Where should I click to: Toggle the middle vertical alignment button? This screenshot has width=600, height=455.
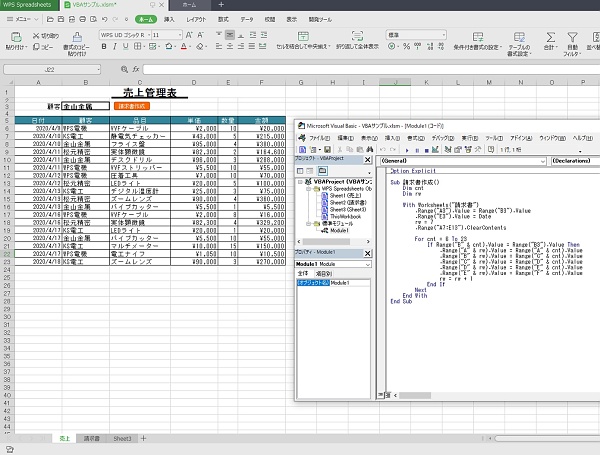pos(230,35)
